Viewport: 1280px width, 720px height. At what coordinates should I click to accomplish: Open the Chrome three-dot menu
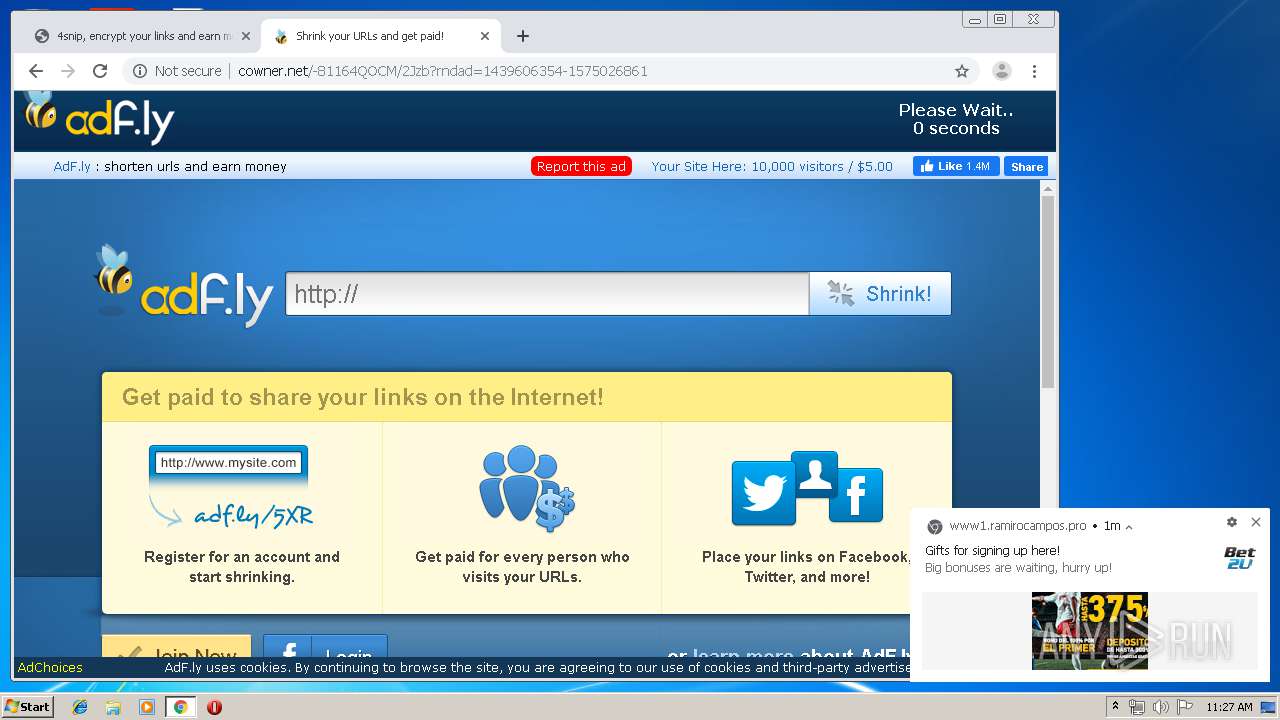pyautogui.click(x=1035, y=71)
